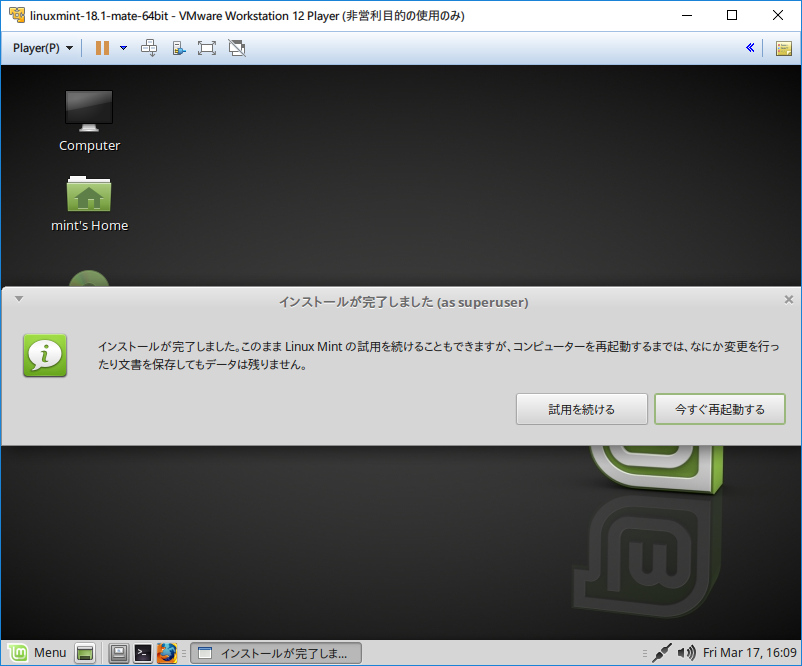Screen dimensions: 802x666
Task: Open the VMware notes panel icon
Action: (783, 48)
